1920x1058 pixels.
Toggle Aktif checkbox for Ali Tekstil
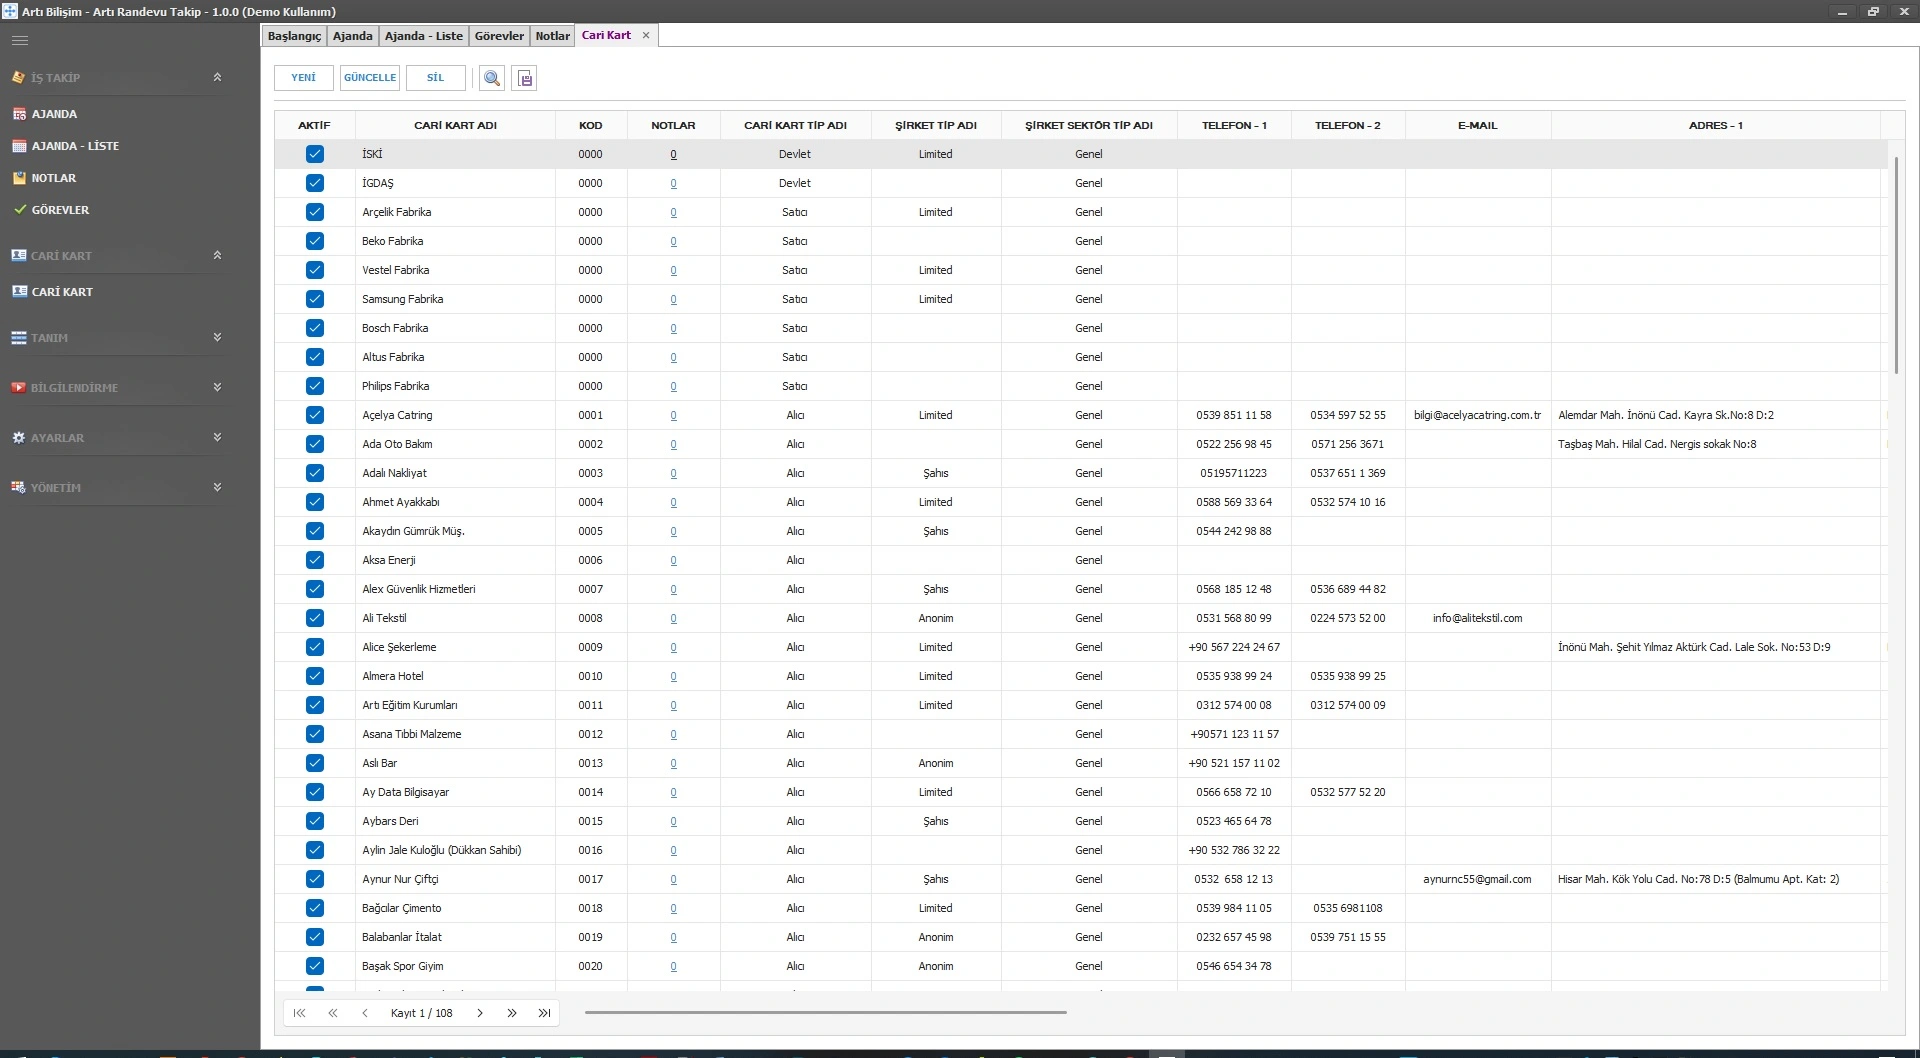coord(315,618)
